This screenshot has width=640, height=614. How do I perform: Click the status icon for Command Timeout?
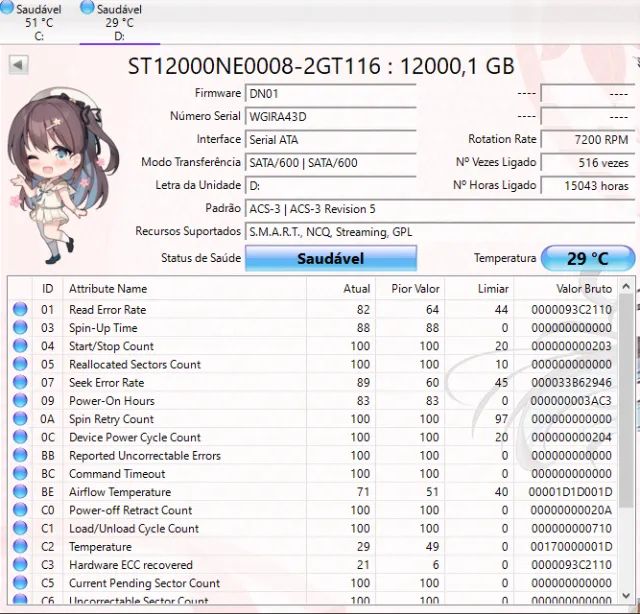20,473
